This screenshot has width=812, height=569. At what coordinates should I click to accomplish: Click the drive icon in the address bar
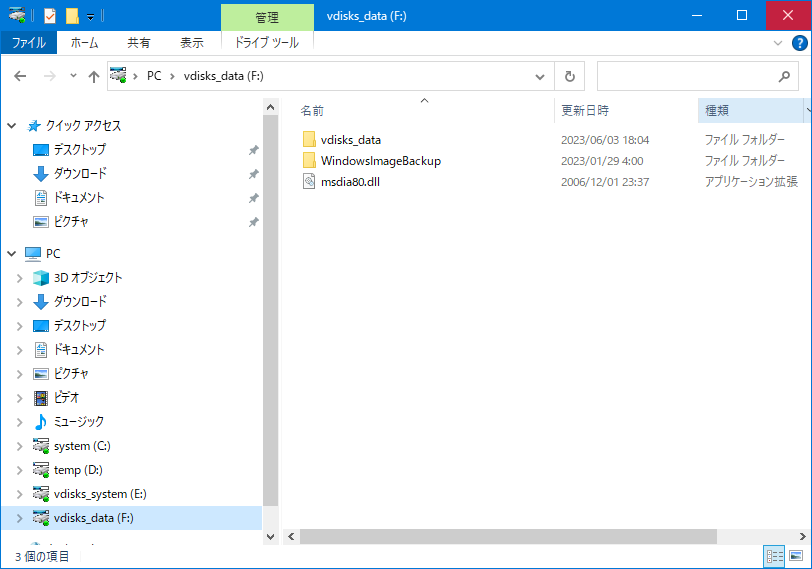(x=118, y=76)
